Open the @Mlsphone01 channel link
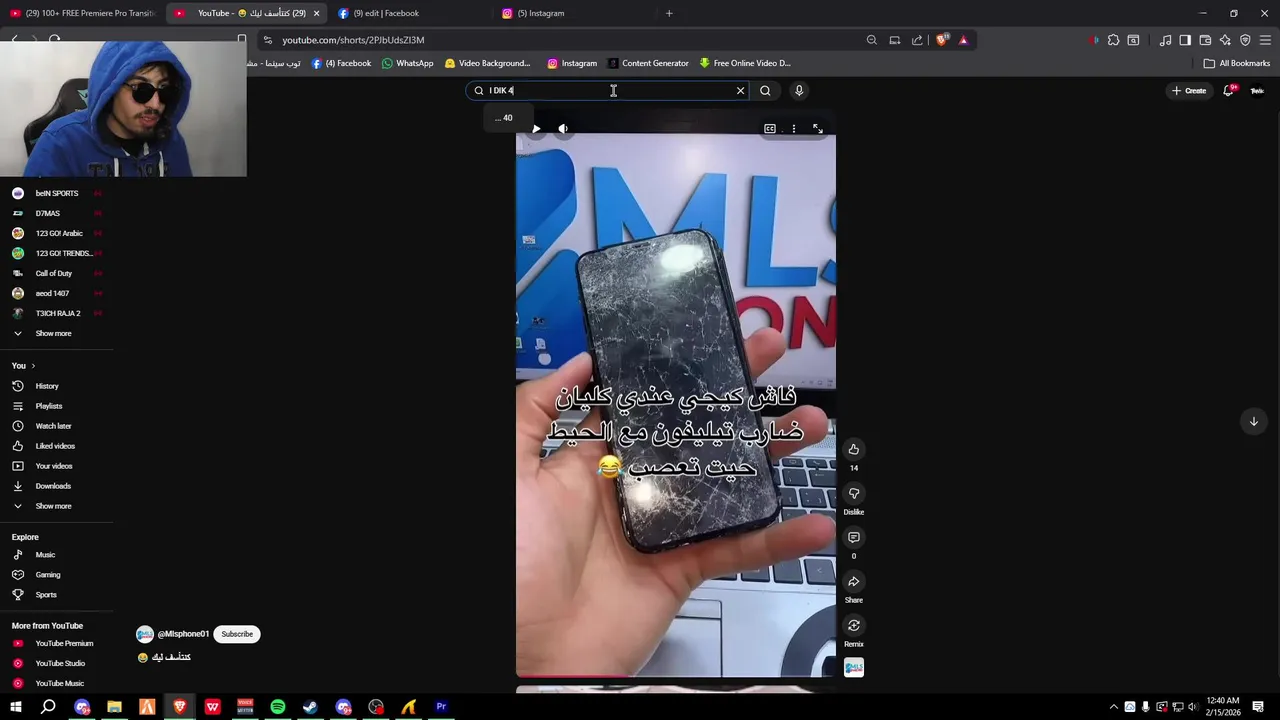This screenshot has height=720, width=1280. (x=183, y=634)
